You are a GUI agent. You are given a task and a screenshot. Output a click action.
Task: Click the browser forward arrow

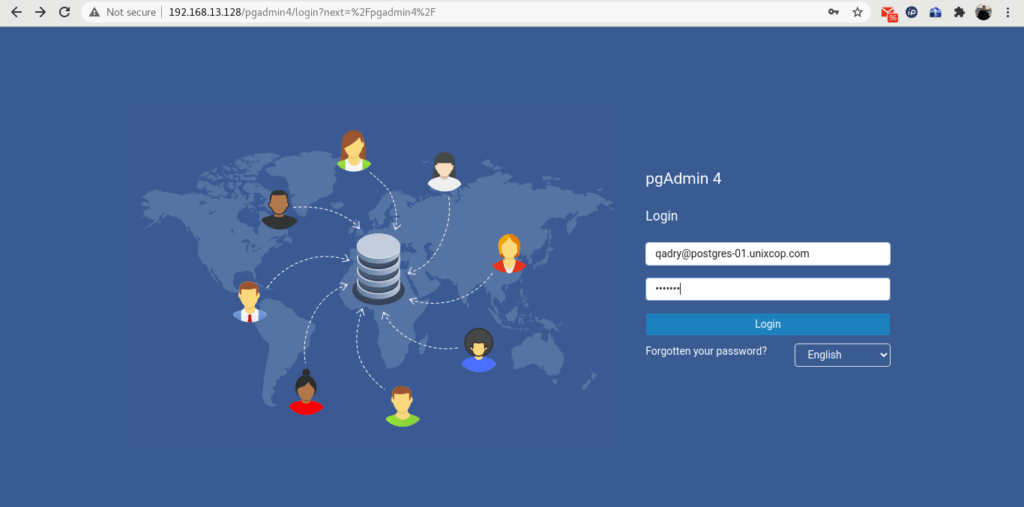40,12
